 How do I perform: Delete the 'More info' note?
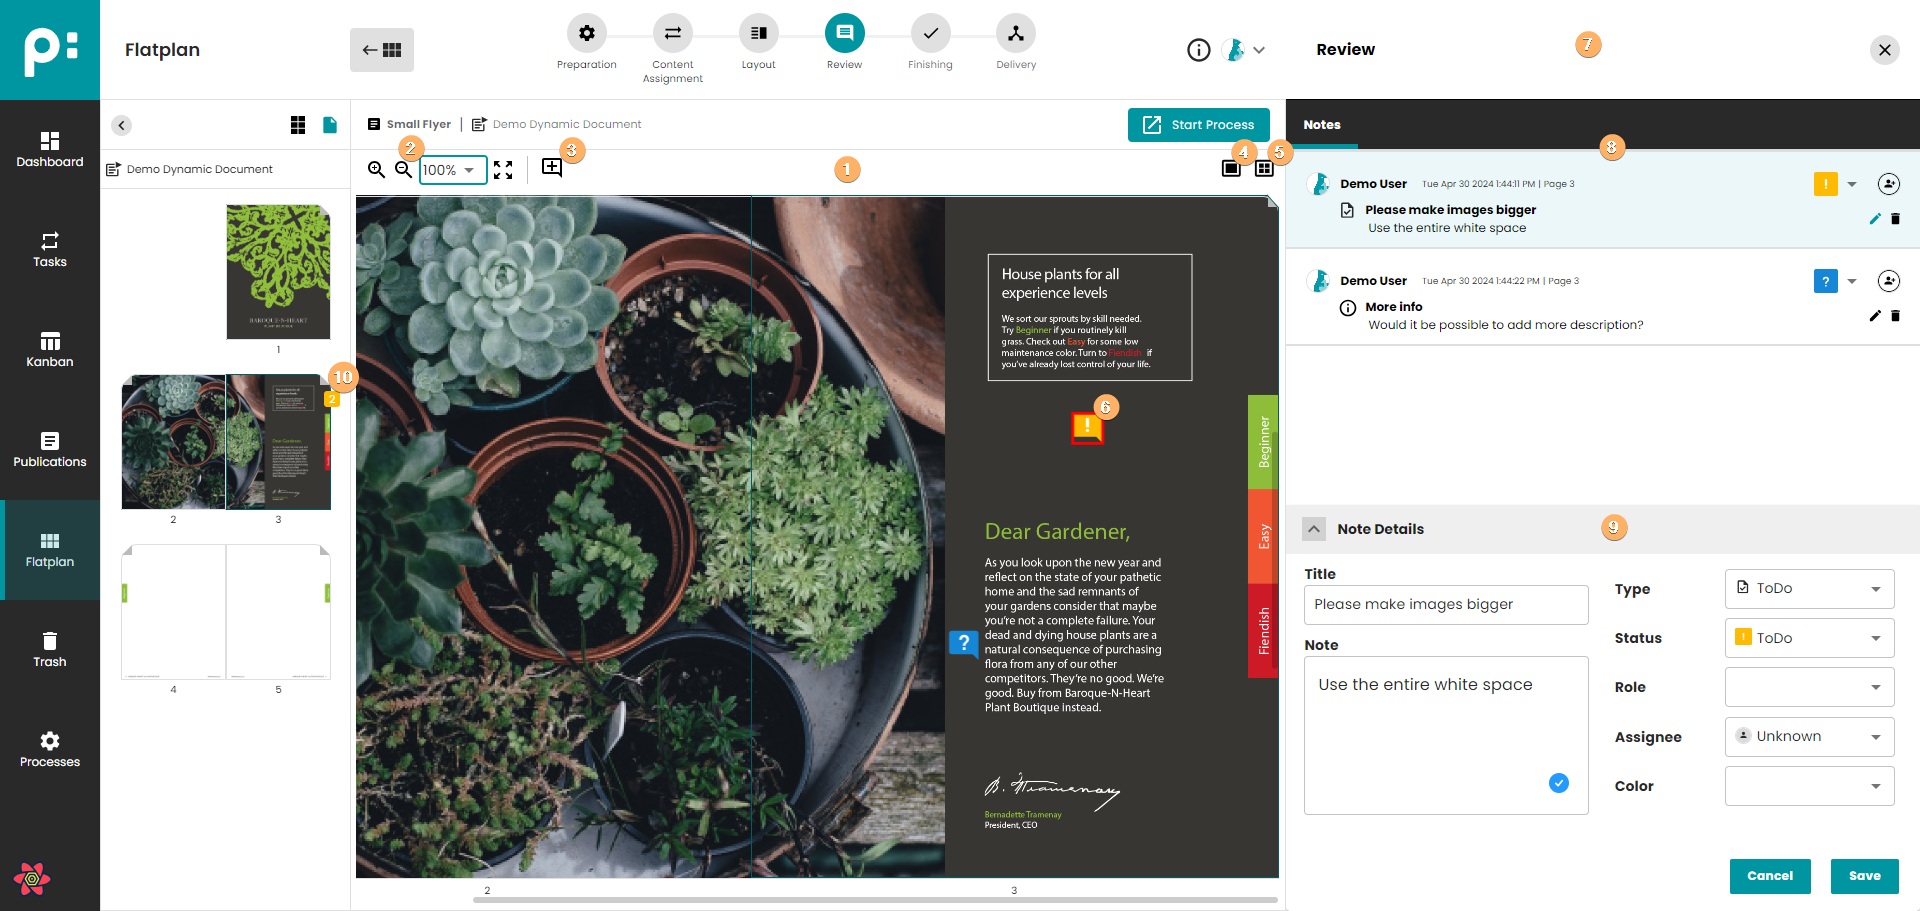pyautogui.click(x=1895, y=316)
